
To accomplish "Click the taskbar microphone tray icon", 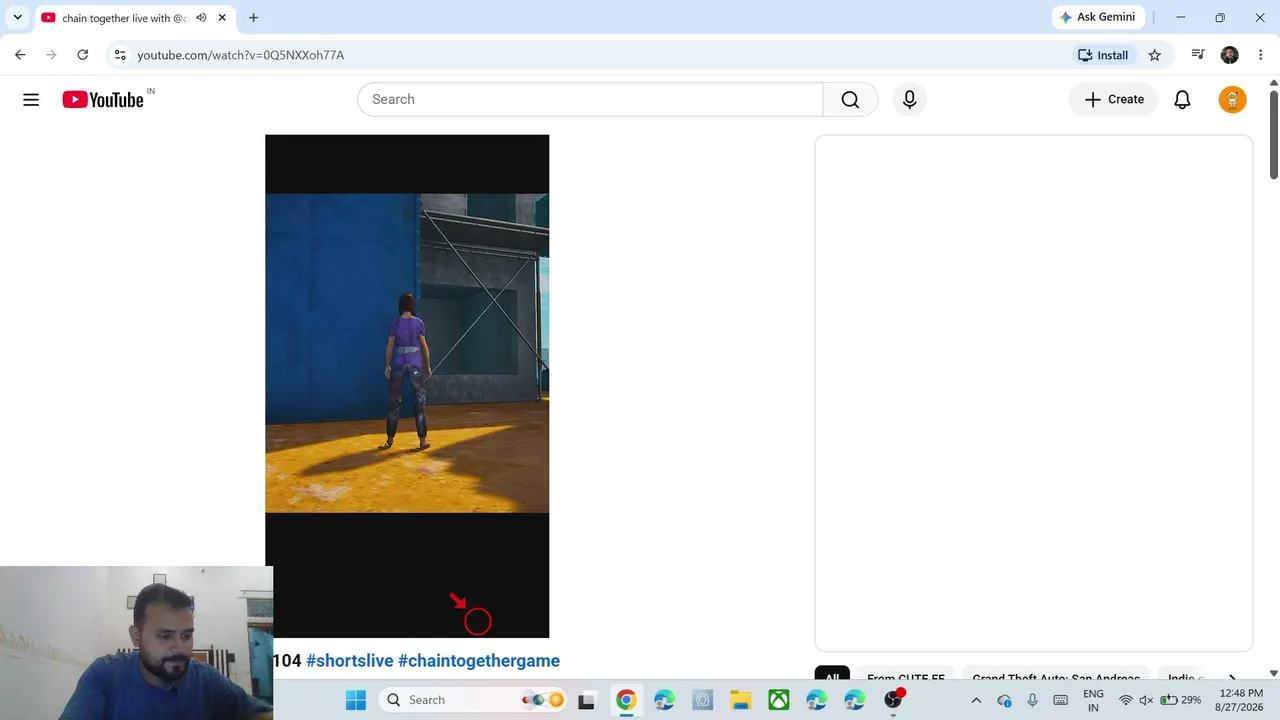I will click(x=1032, y=700).
